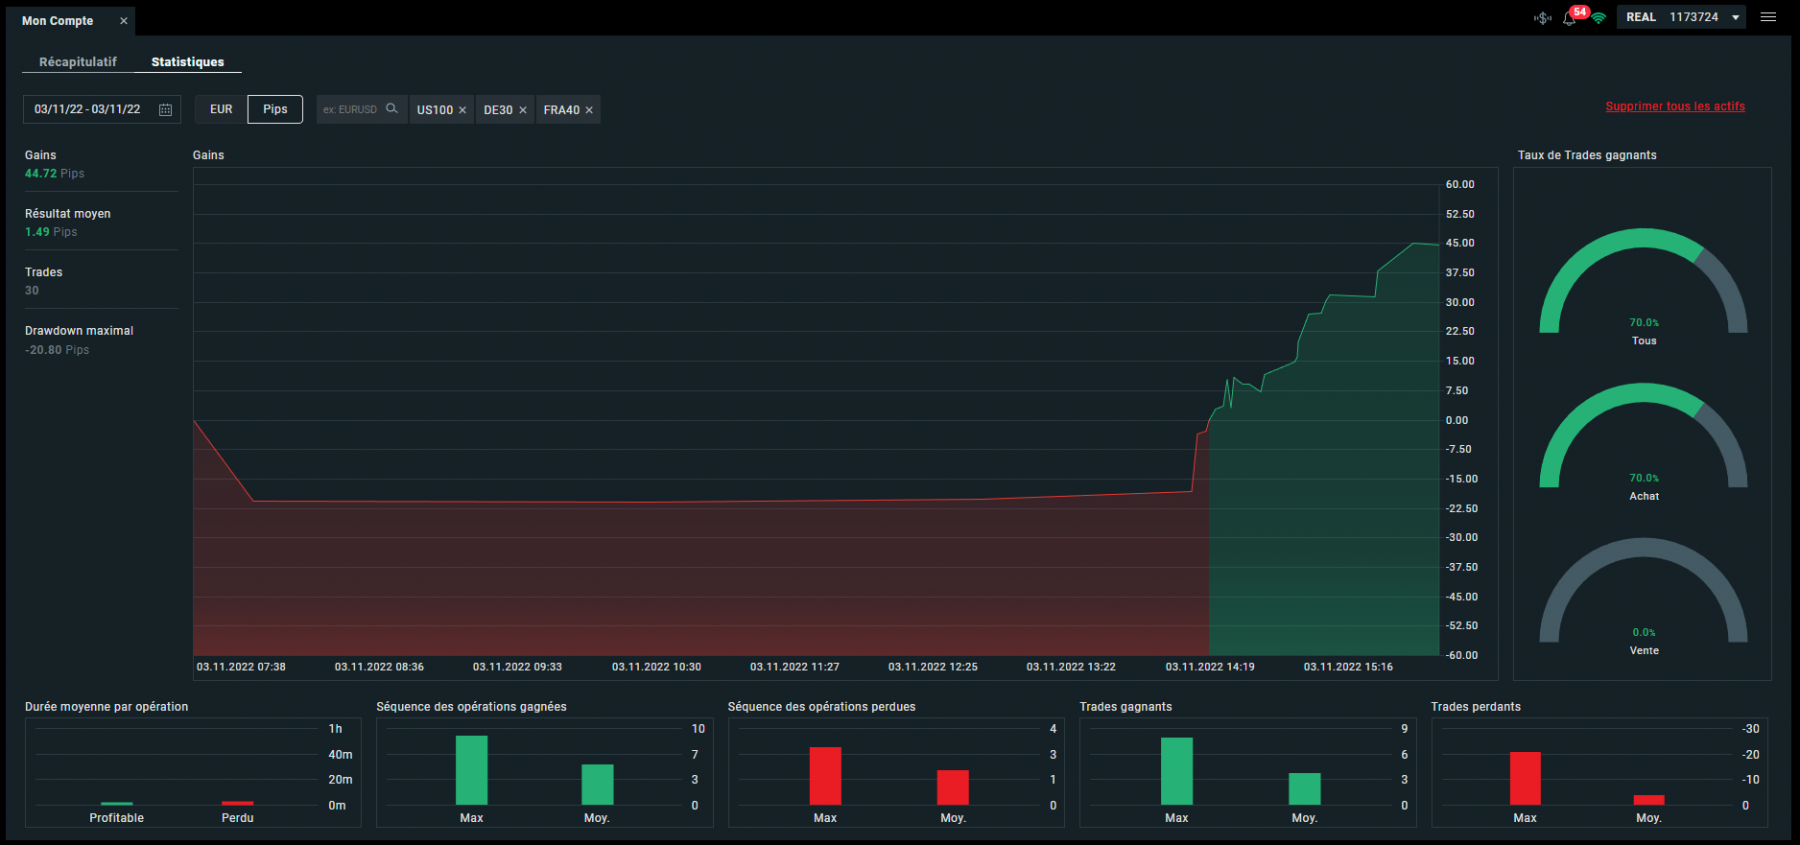The image size is (1800, 845).
Task: Remove the US100 asset filter
Action: tap(462, 110)
